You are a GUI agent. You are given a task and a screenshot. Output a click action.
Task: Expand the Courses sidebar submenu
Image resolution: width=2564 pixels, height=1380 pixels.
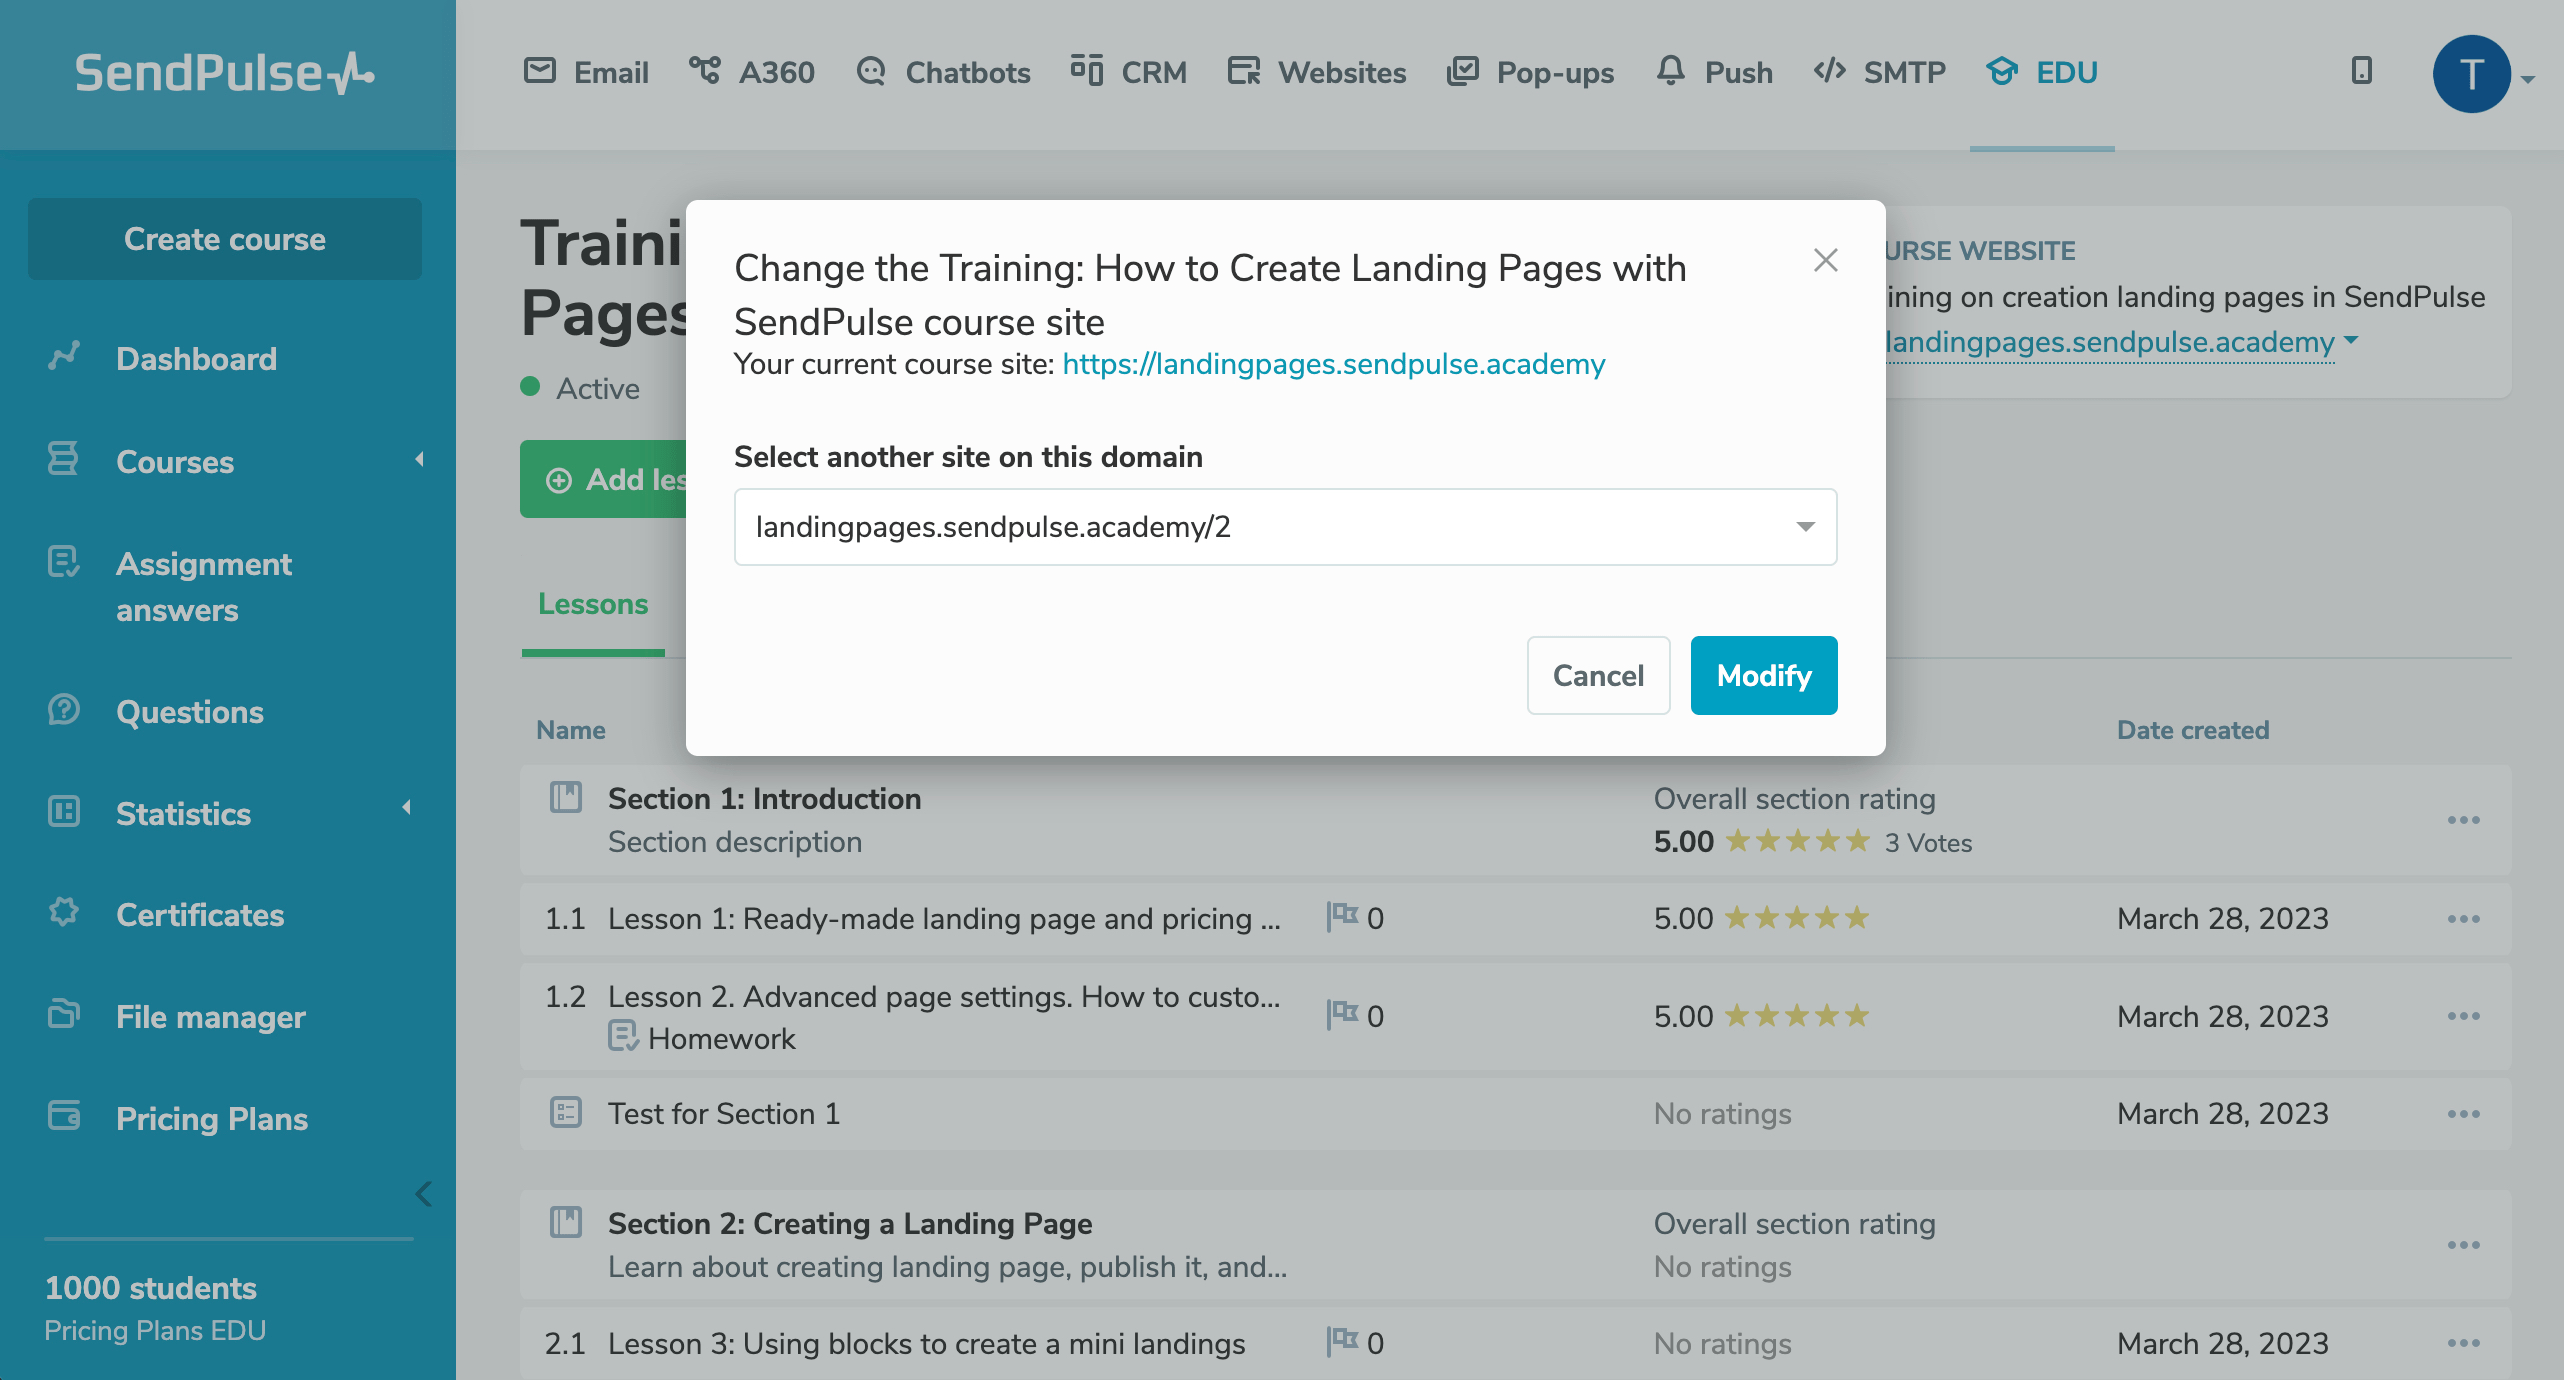419,460
